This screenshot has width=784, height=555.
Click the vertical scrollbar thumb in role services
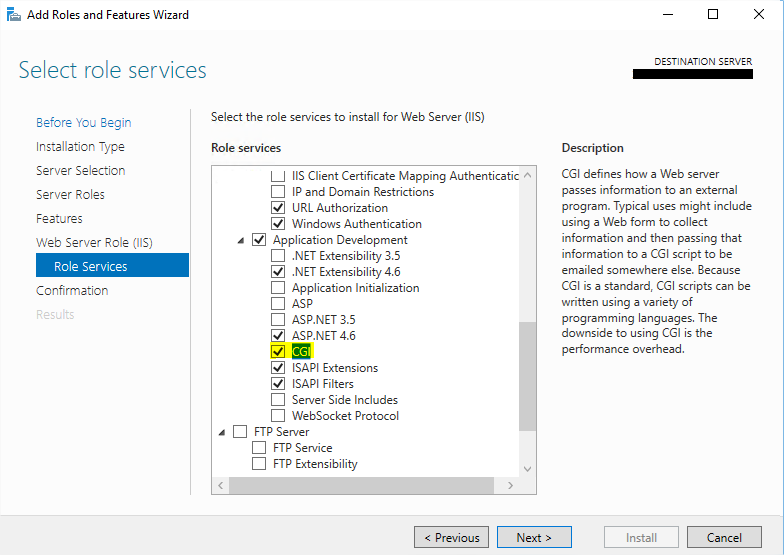[528, 376]
